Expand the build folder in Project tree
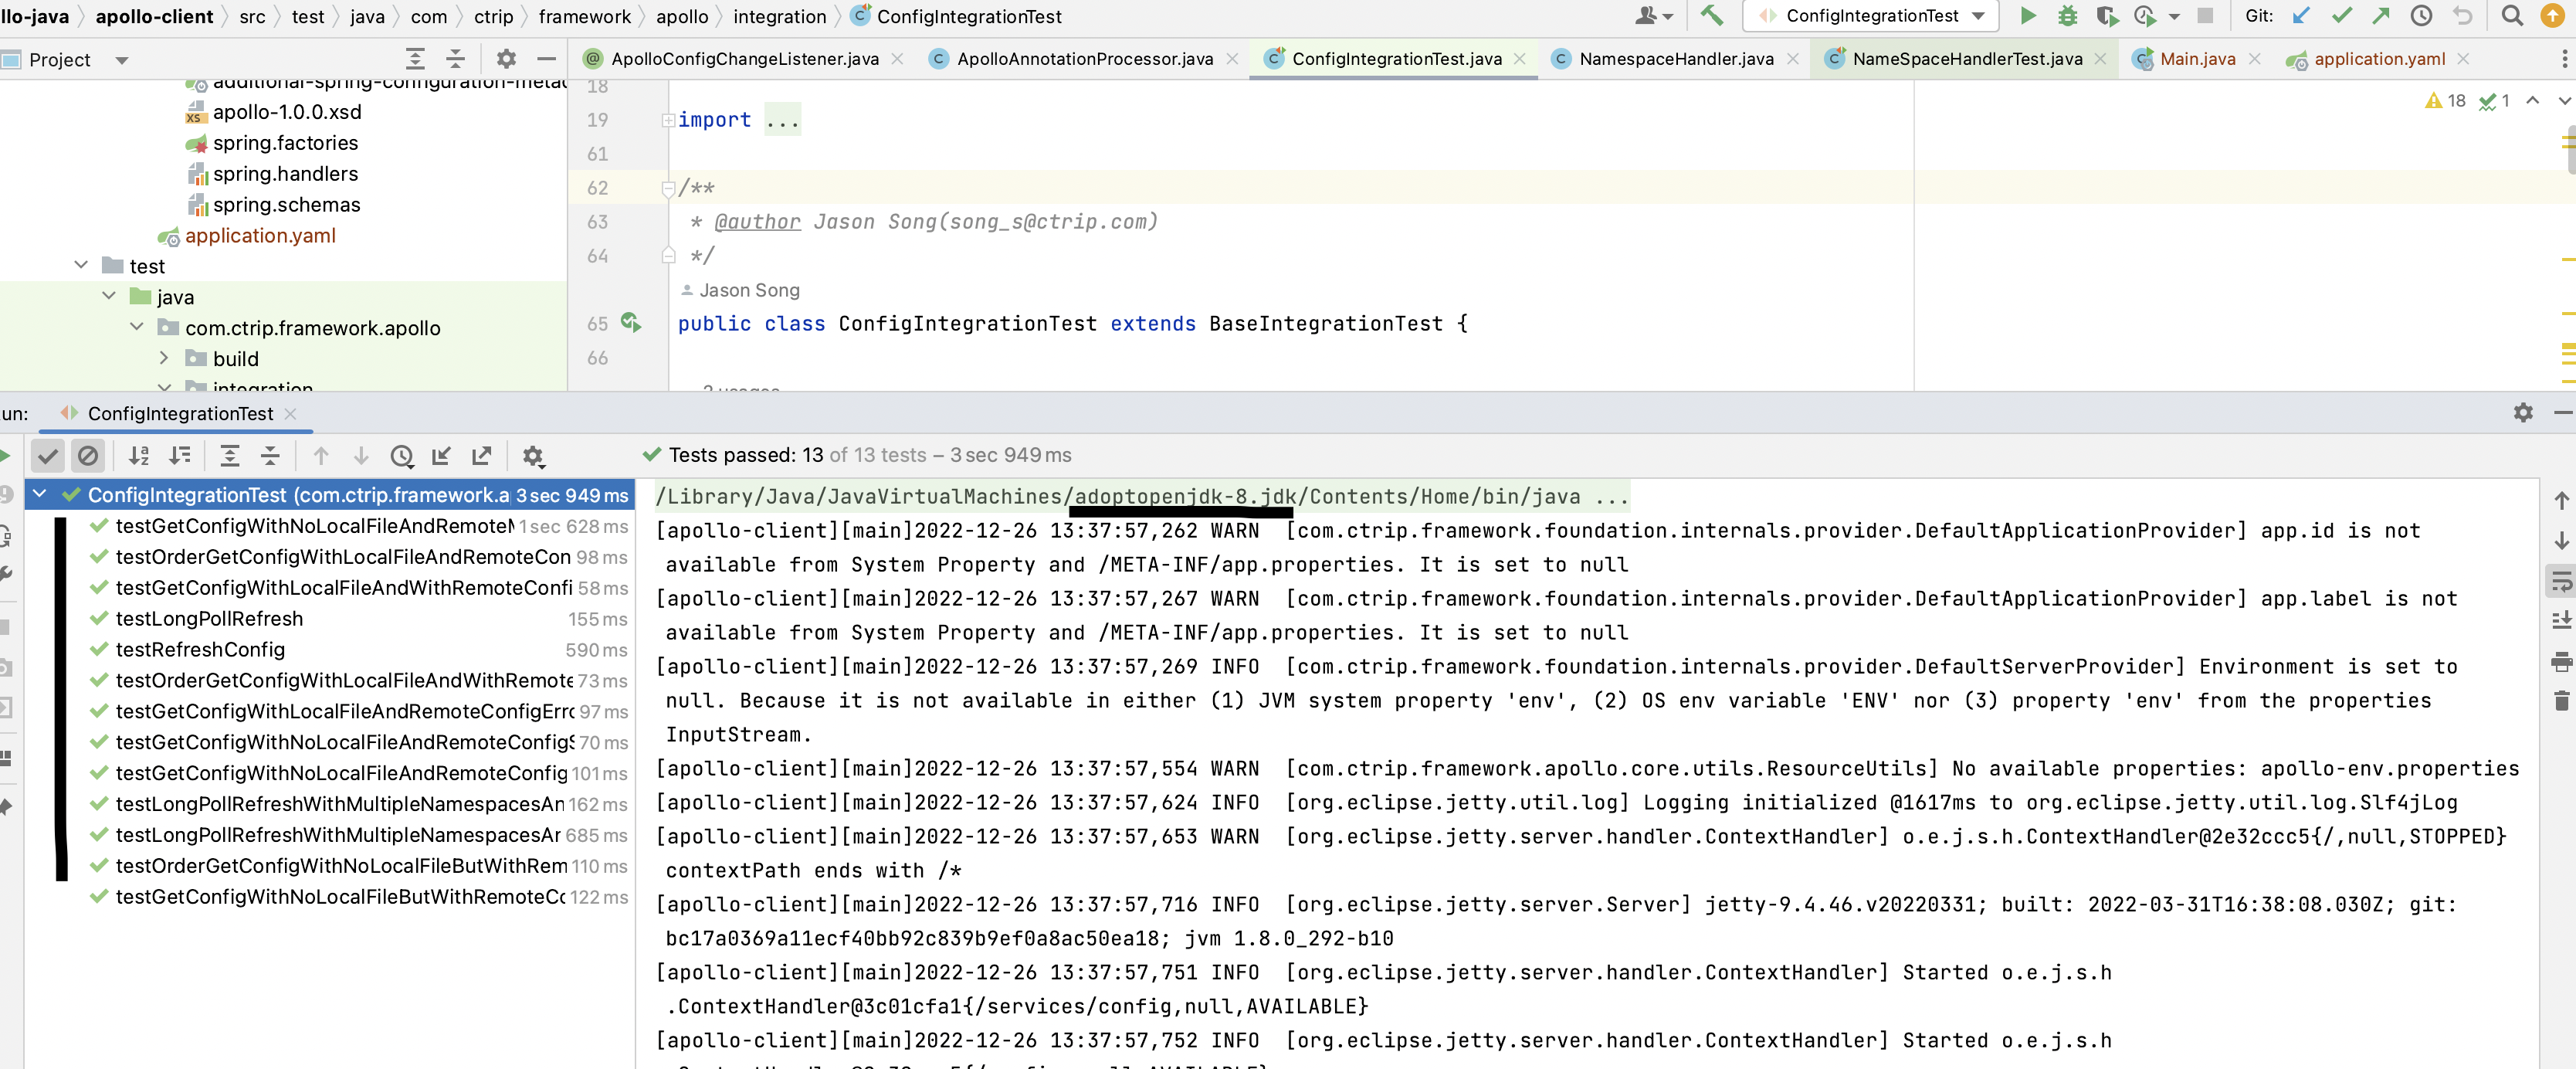This screenshot has height=1069, width=2576. click(x=165, y=358)
